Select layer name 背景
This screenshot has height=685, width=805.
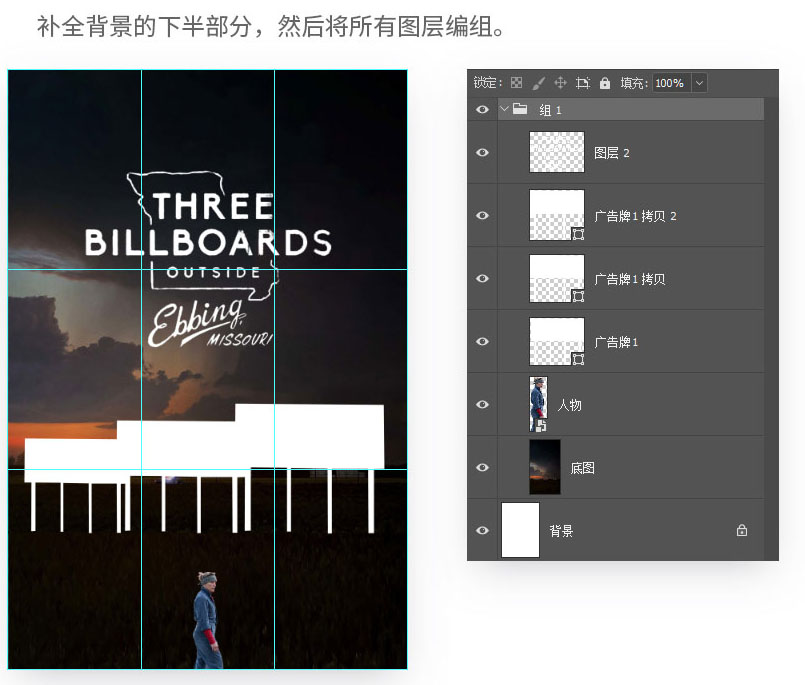coord(561,531)
